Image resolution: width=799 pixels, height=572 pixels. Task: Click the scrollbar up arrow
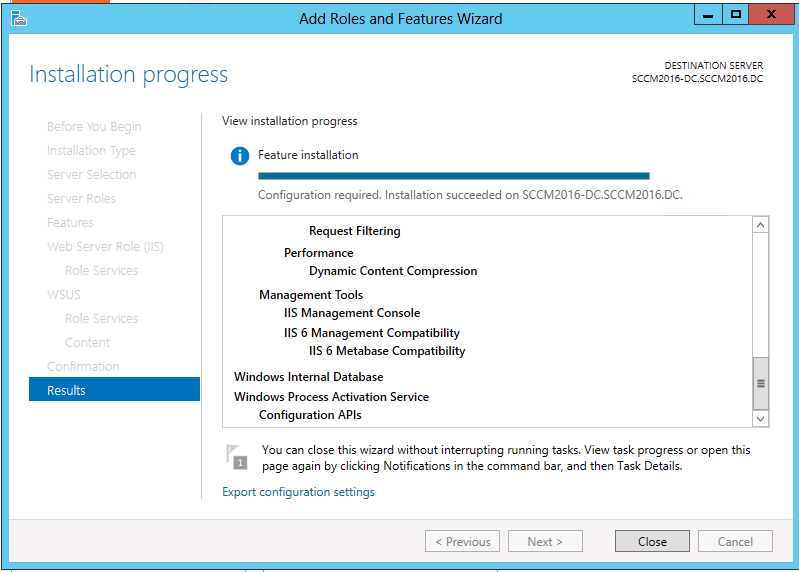pos(760,225)
